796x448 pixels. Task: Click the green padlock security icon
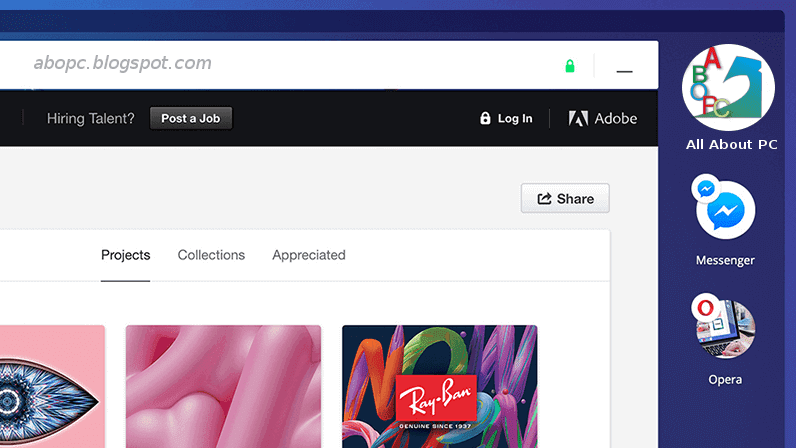(x=570, y=66)
